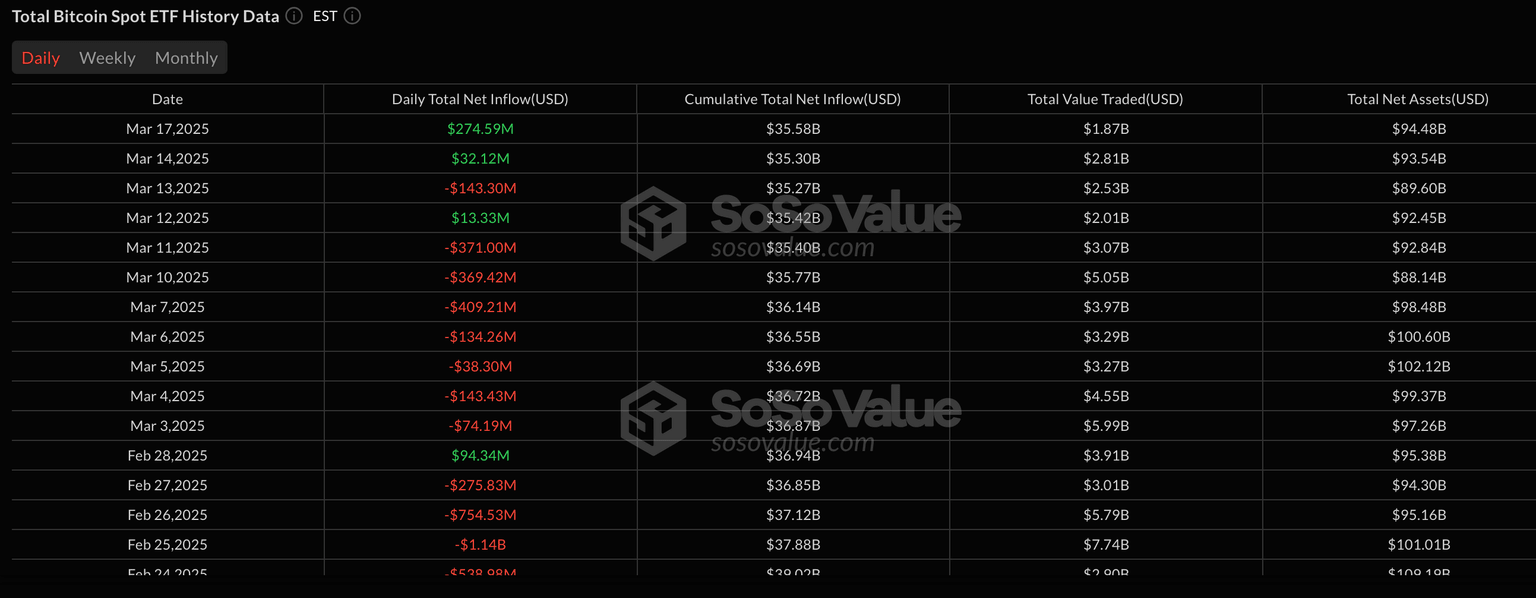The height and width of the screenshot is (598, 1536).
Task: Click the -$754.53M inflow value for Feb 26
Action: point(480,514)
